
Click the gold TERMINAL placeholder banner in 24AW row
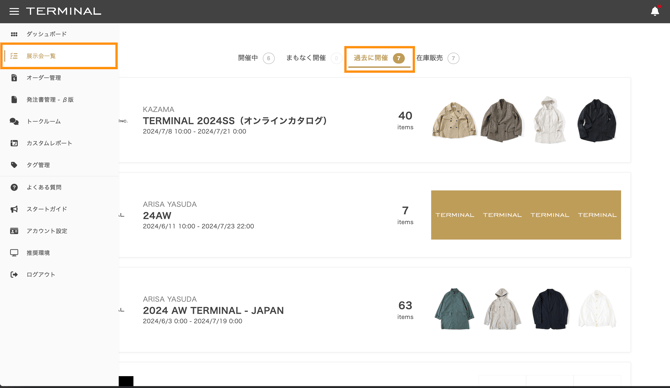[526, 215]
